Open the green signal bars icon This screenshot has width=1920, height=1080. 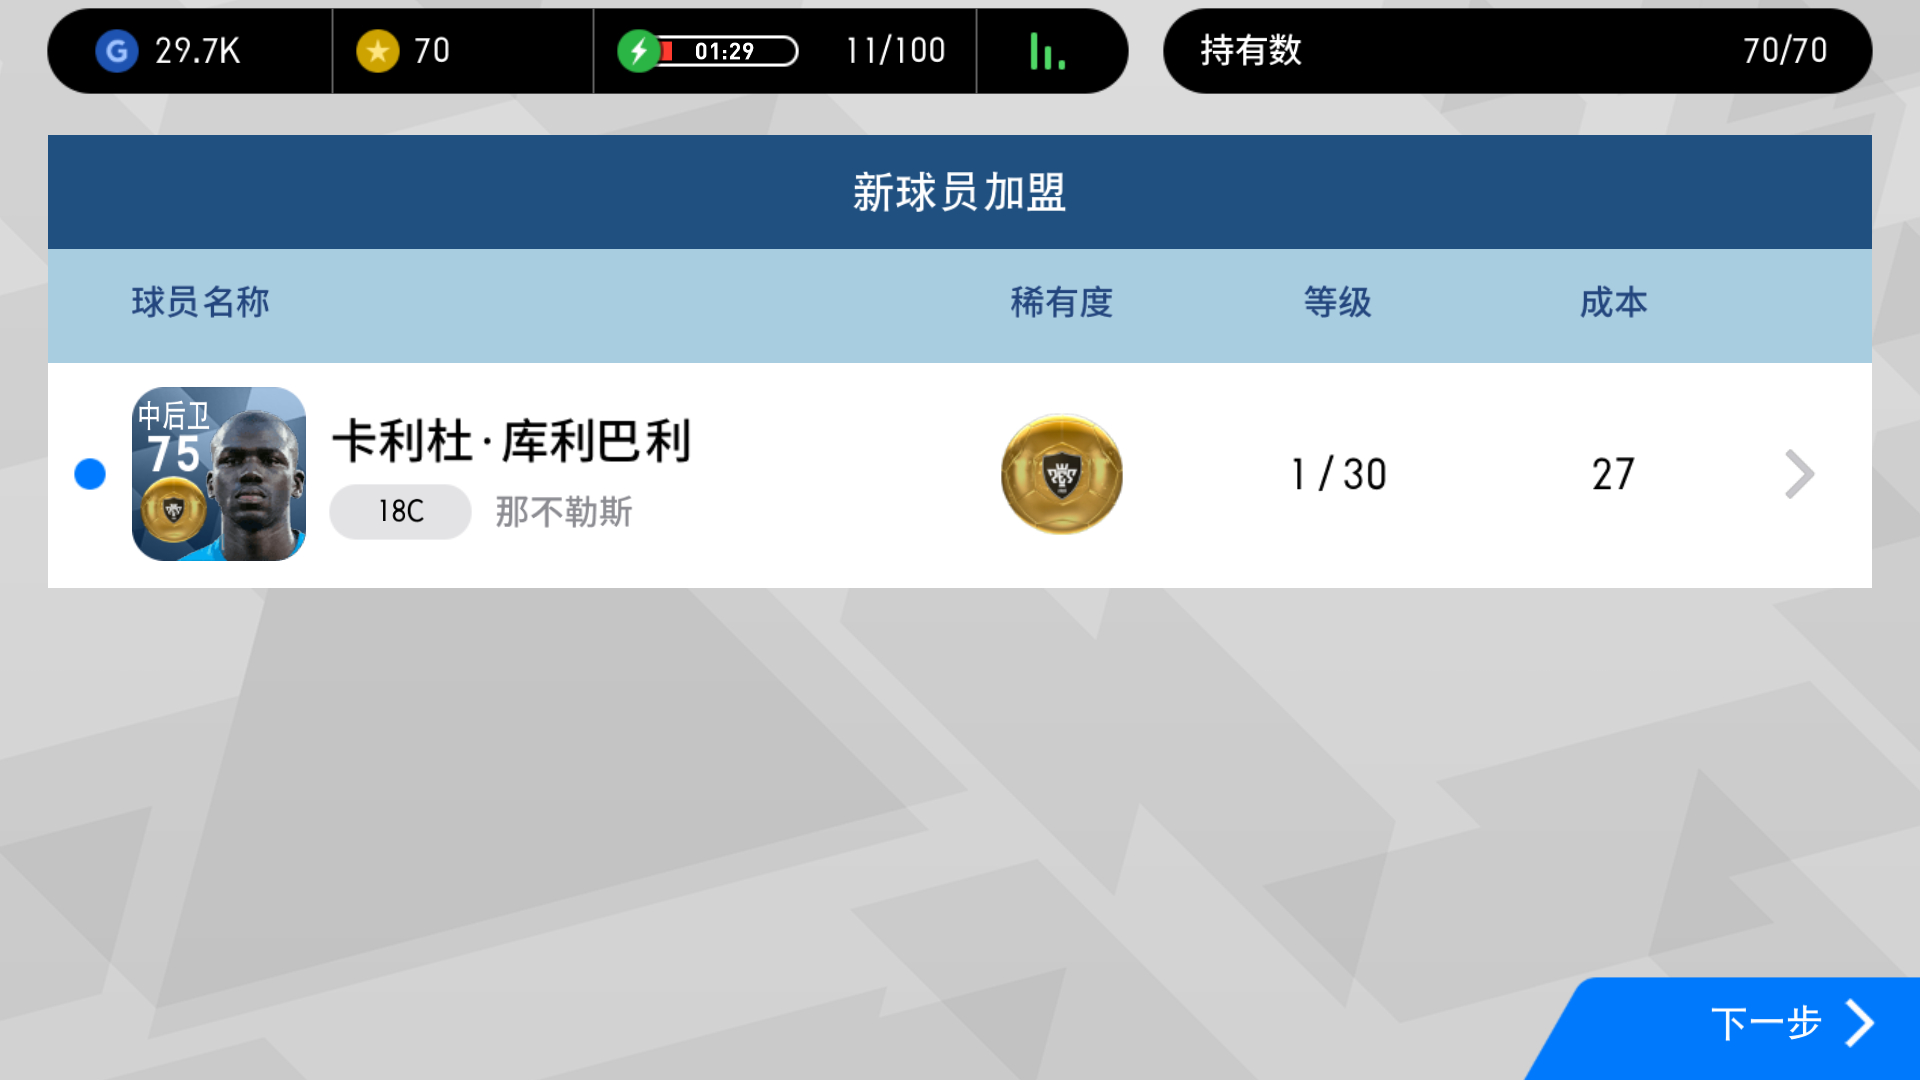pyautogui.click(x=1047, y=51)
